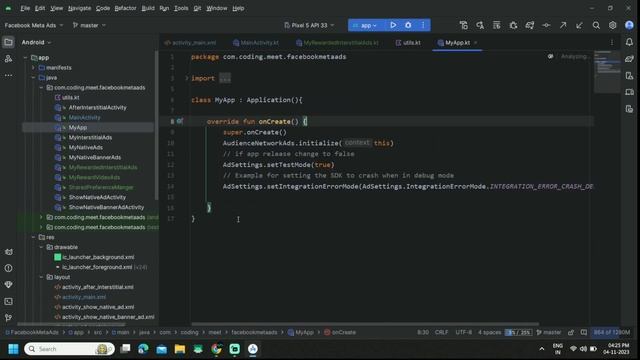Open the Android project view dropdown
Screen dimensions: 640x360
click(36, 42)
